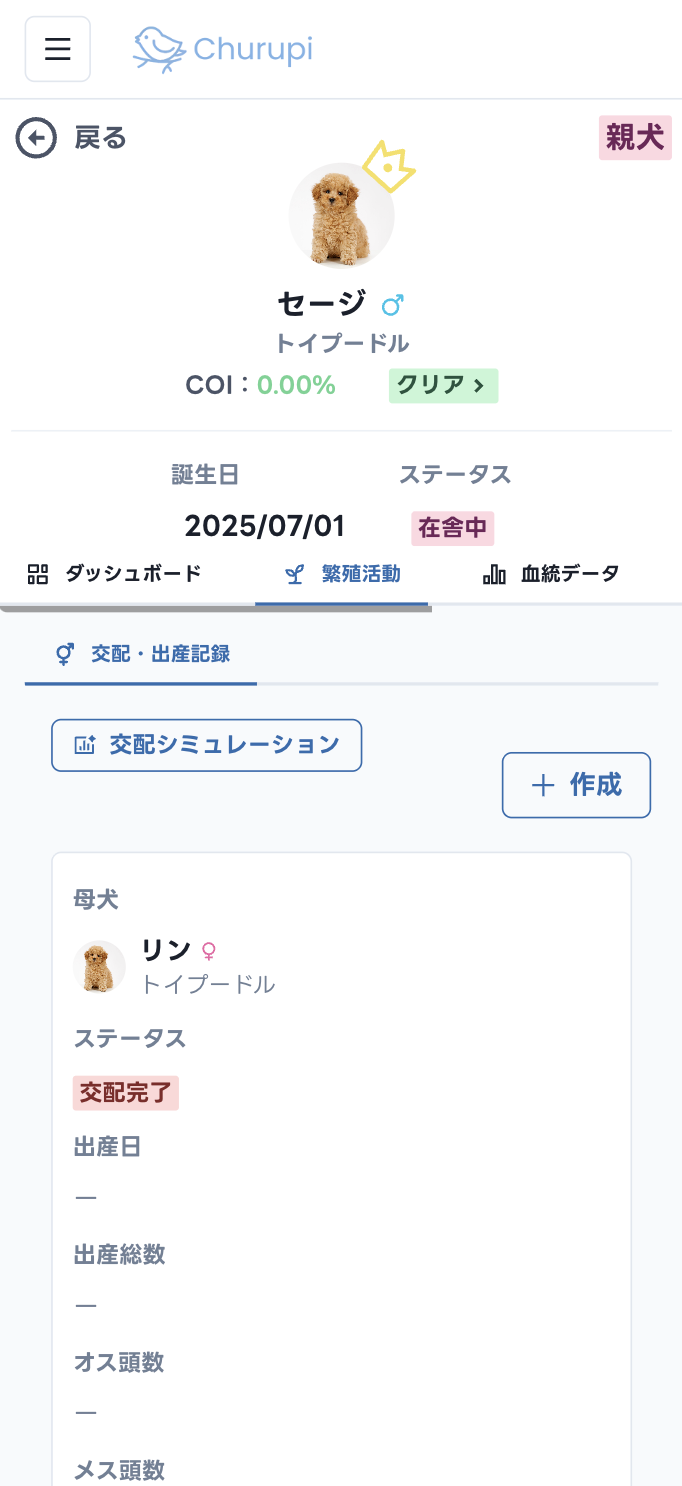This screenshot has height=1486, width=682.
Task: Open the hamburger navigation menu
Action: pyautogui.click(x=57, y=48)
